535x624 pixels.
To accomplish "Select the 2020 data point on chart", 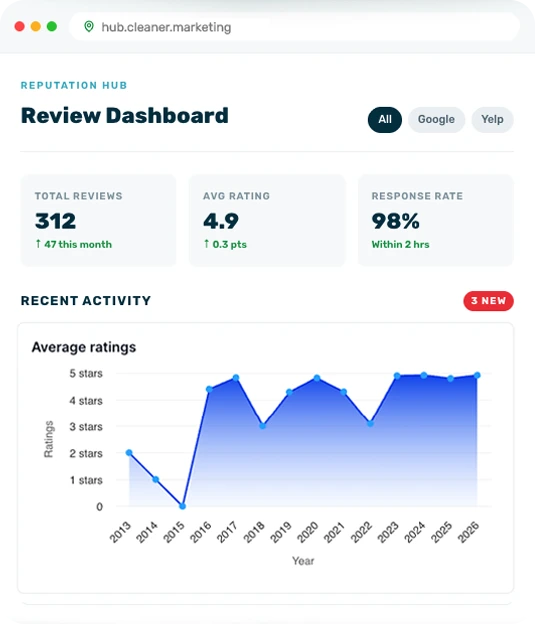I will click(x=316, y=378).
